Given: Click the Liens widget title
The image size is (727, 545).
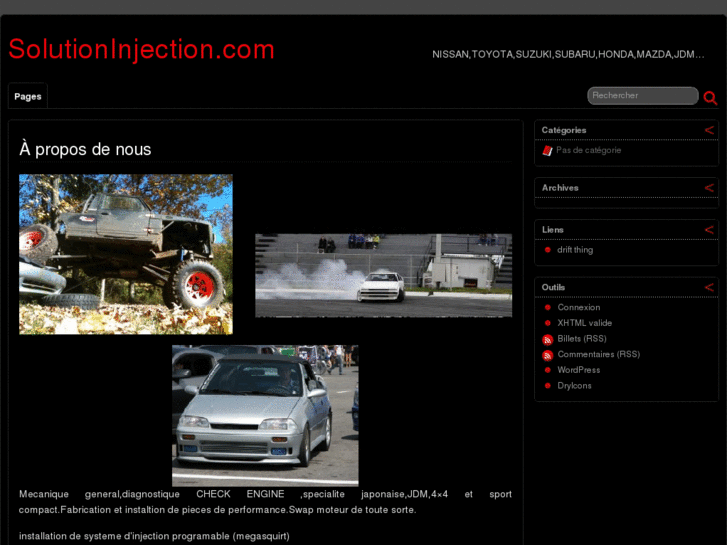Looking at the screenshot, I should 553,230.
